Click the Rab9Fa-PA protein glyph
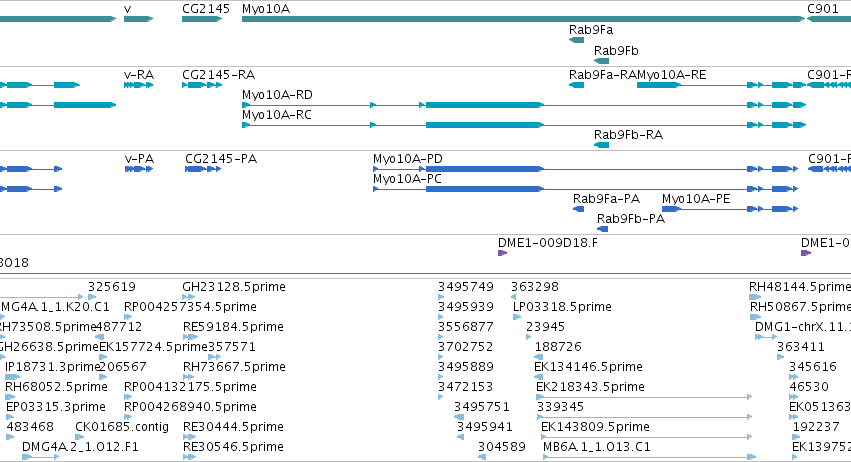 tap(579, 209)
